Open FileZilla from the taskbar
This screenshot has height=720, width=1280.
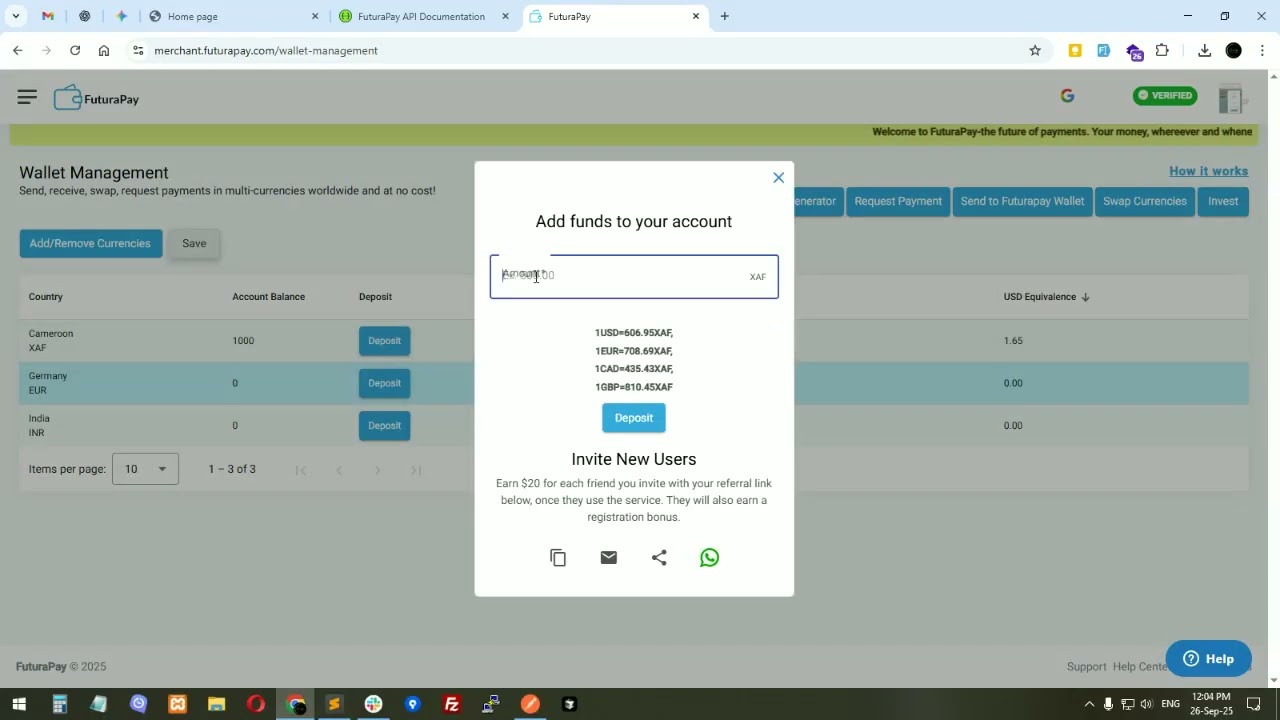(x=452, y=704)
